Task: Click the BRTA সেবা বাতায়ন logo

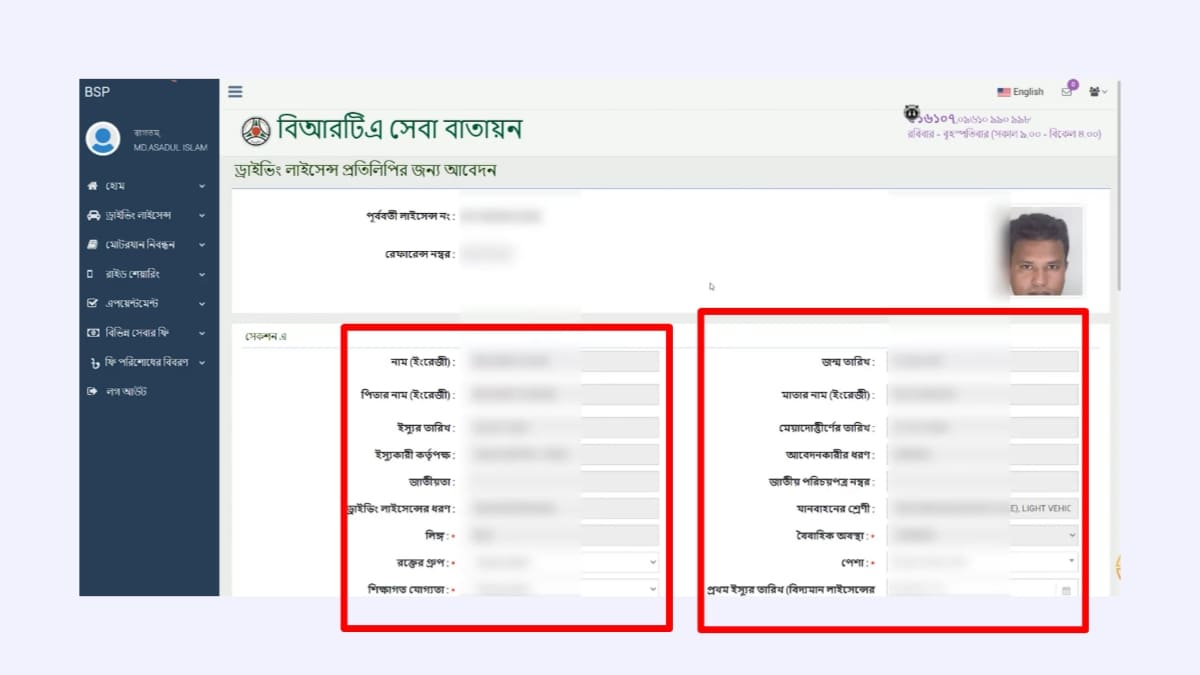Action: click(258, 130)
